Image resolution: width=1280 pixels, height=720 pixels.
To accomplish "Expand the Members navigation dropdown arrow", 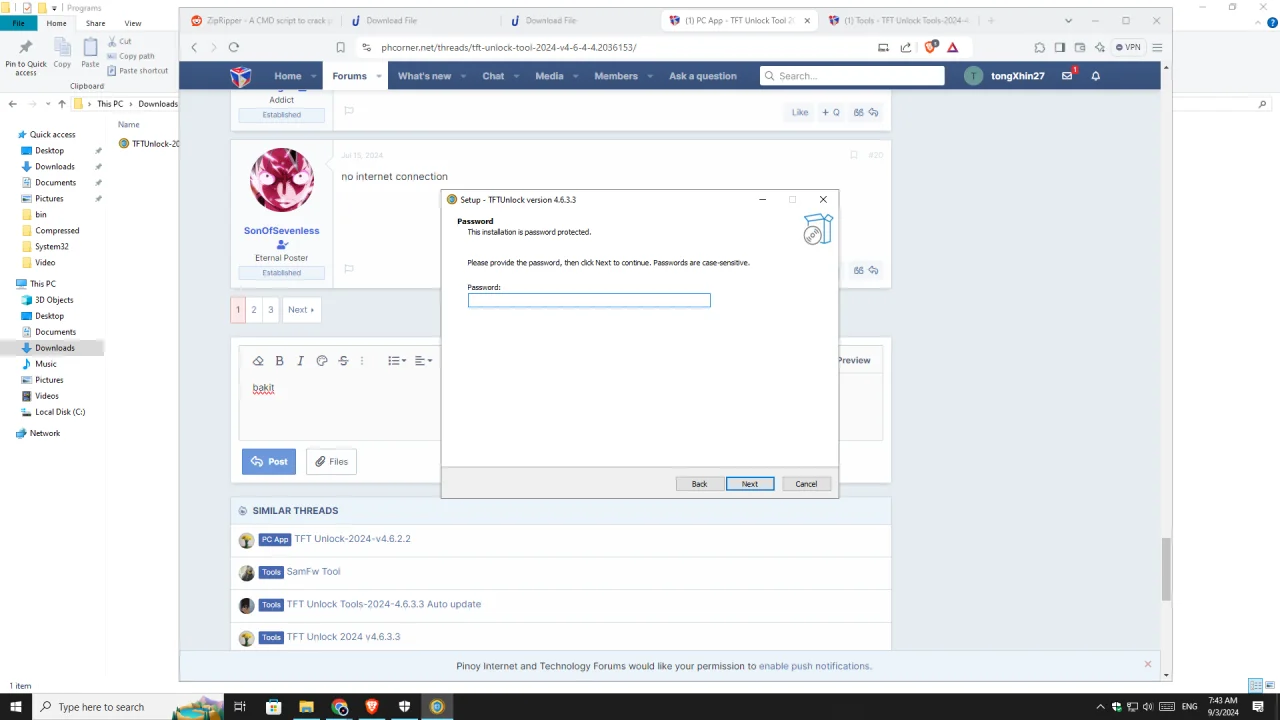I will pyautogui.click(x=650, y=76).
